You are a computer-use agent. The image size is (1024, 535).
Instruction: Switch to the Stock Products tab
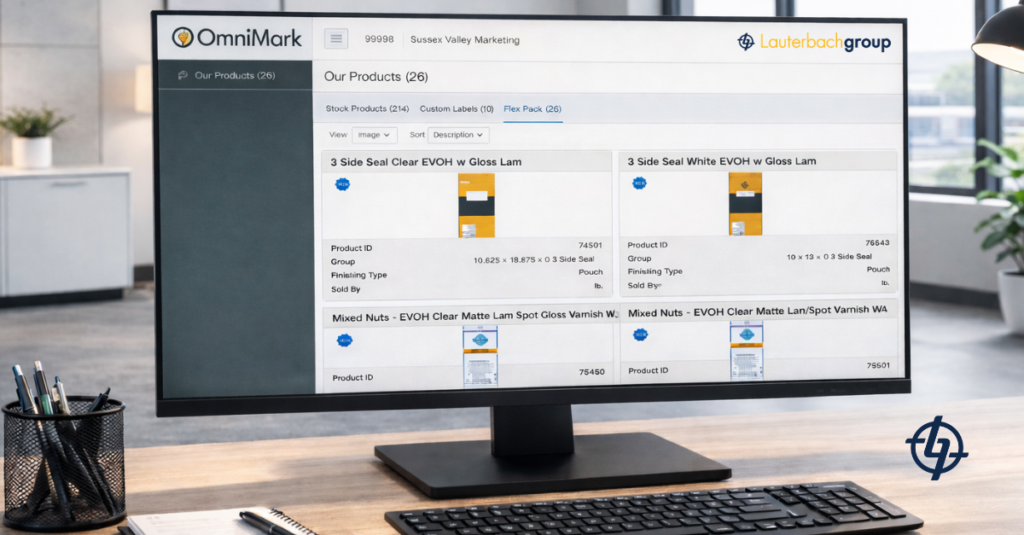pyautogui.click(x=367, y=108)
